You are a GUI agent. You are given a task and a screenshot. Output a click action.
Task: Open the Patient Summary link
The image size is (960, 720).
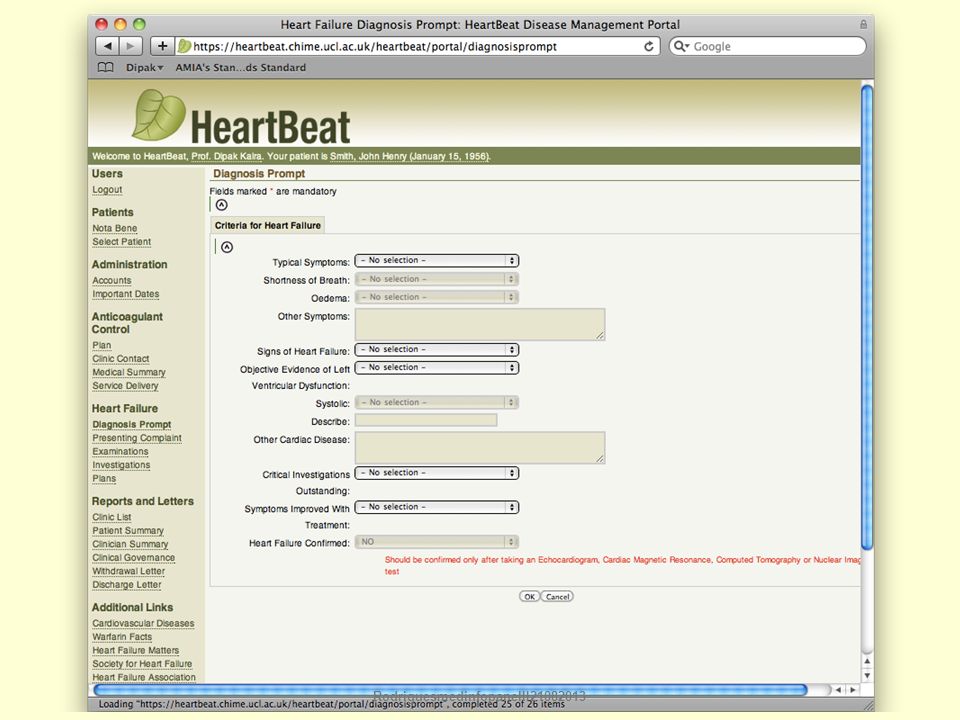(x=128, y=531)
